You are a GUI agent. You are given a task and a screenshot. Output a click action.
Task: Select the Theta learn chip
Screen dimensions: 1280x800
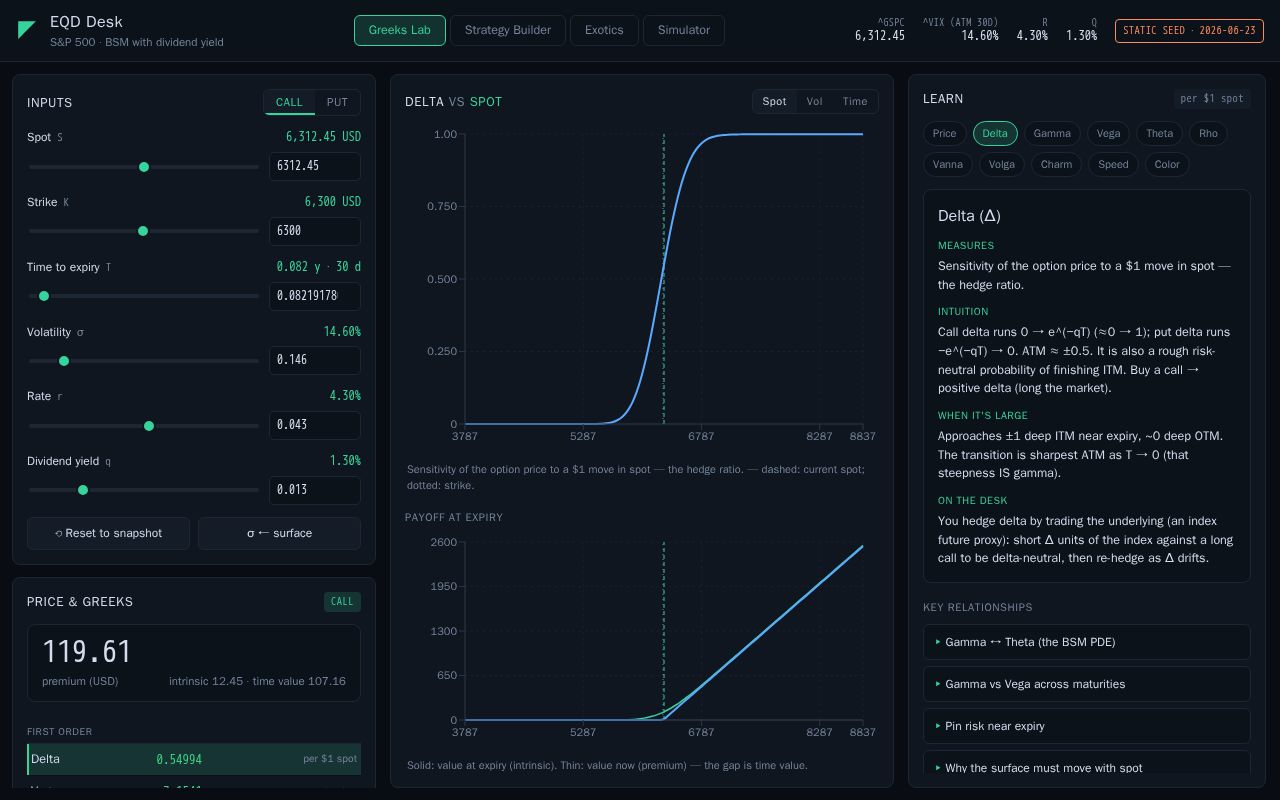[x=1160, y=133]
